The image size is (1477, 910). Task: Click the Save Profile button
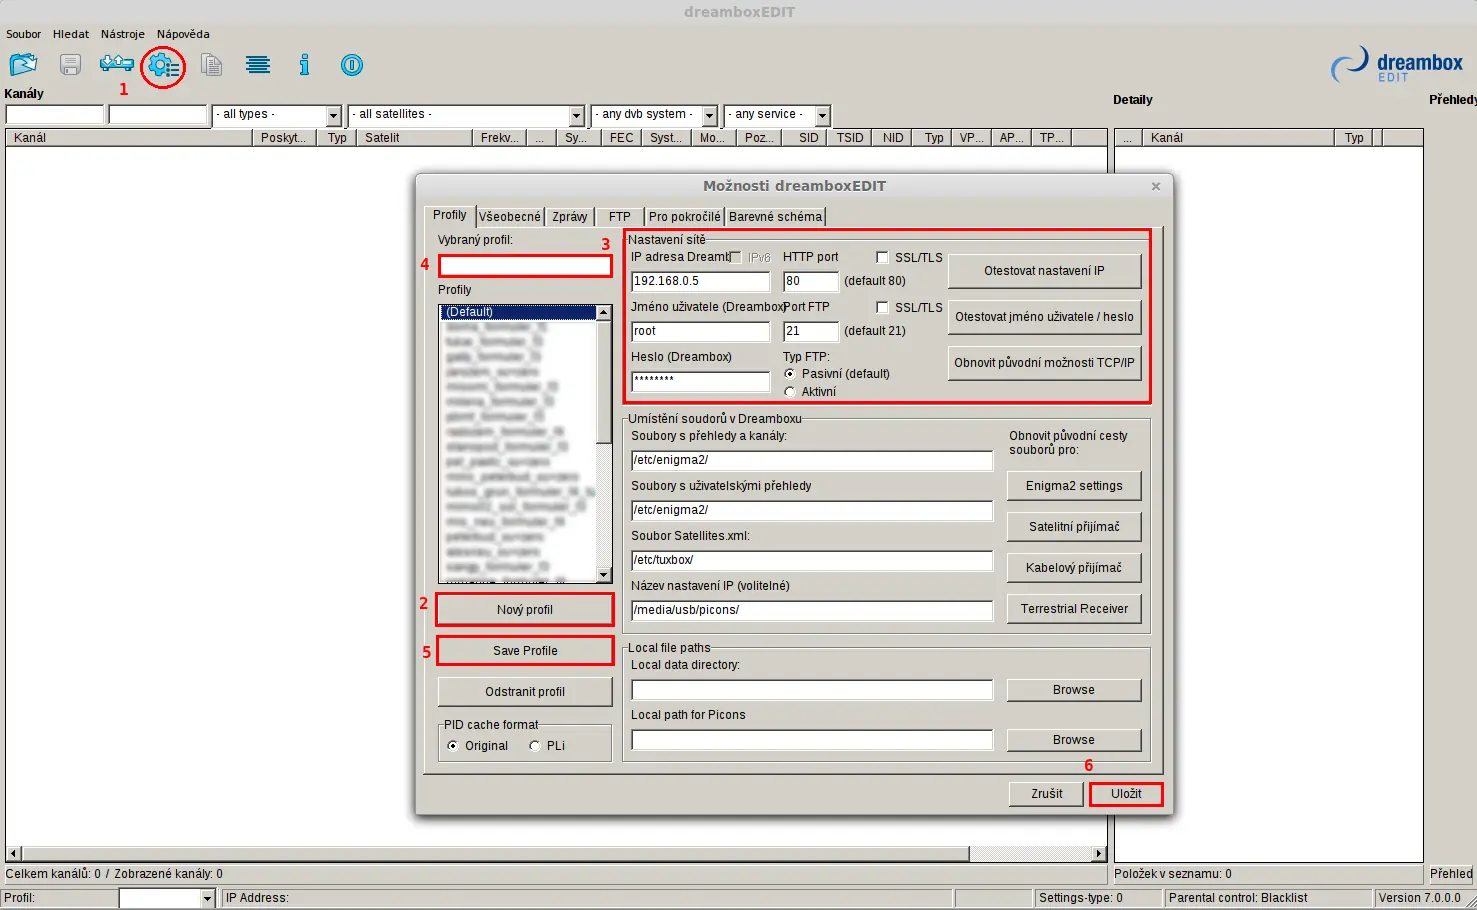click(x=525, y=651)
